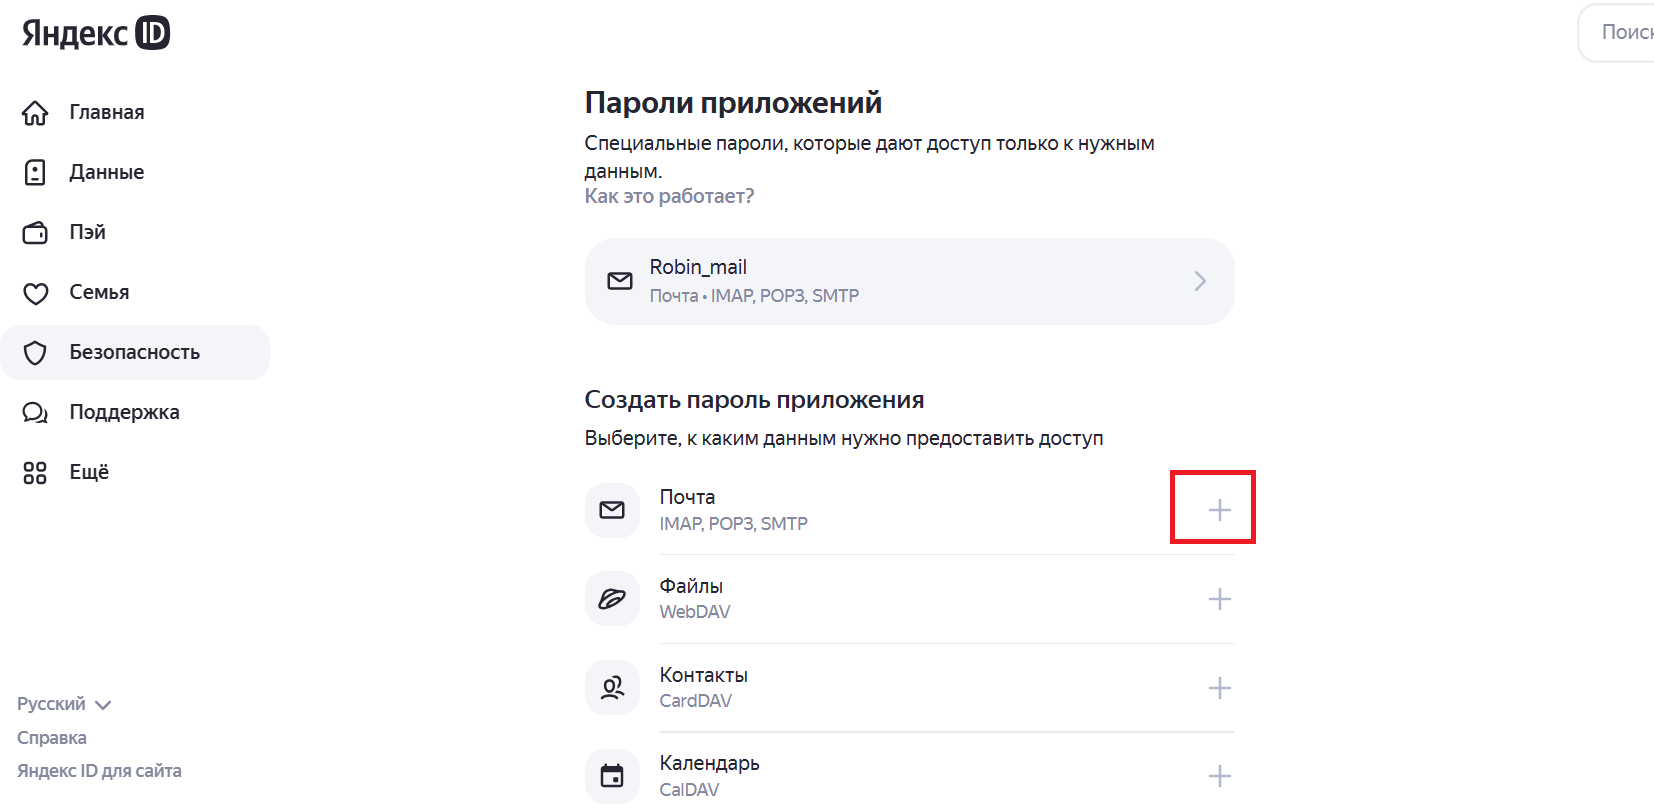Click the Главная home icon
The height and width of the screenshot is (812, 1654).
[x=35, y=113]
